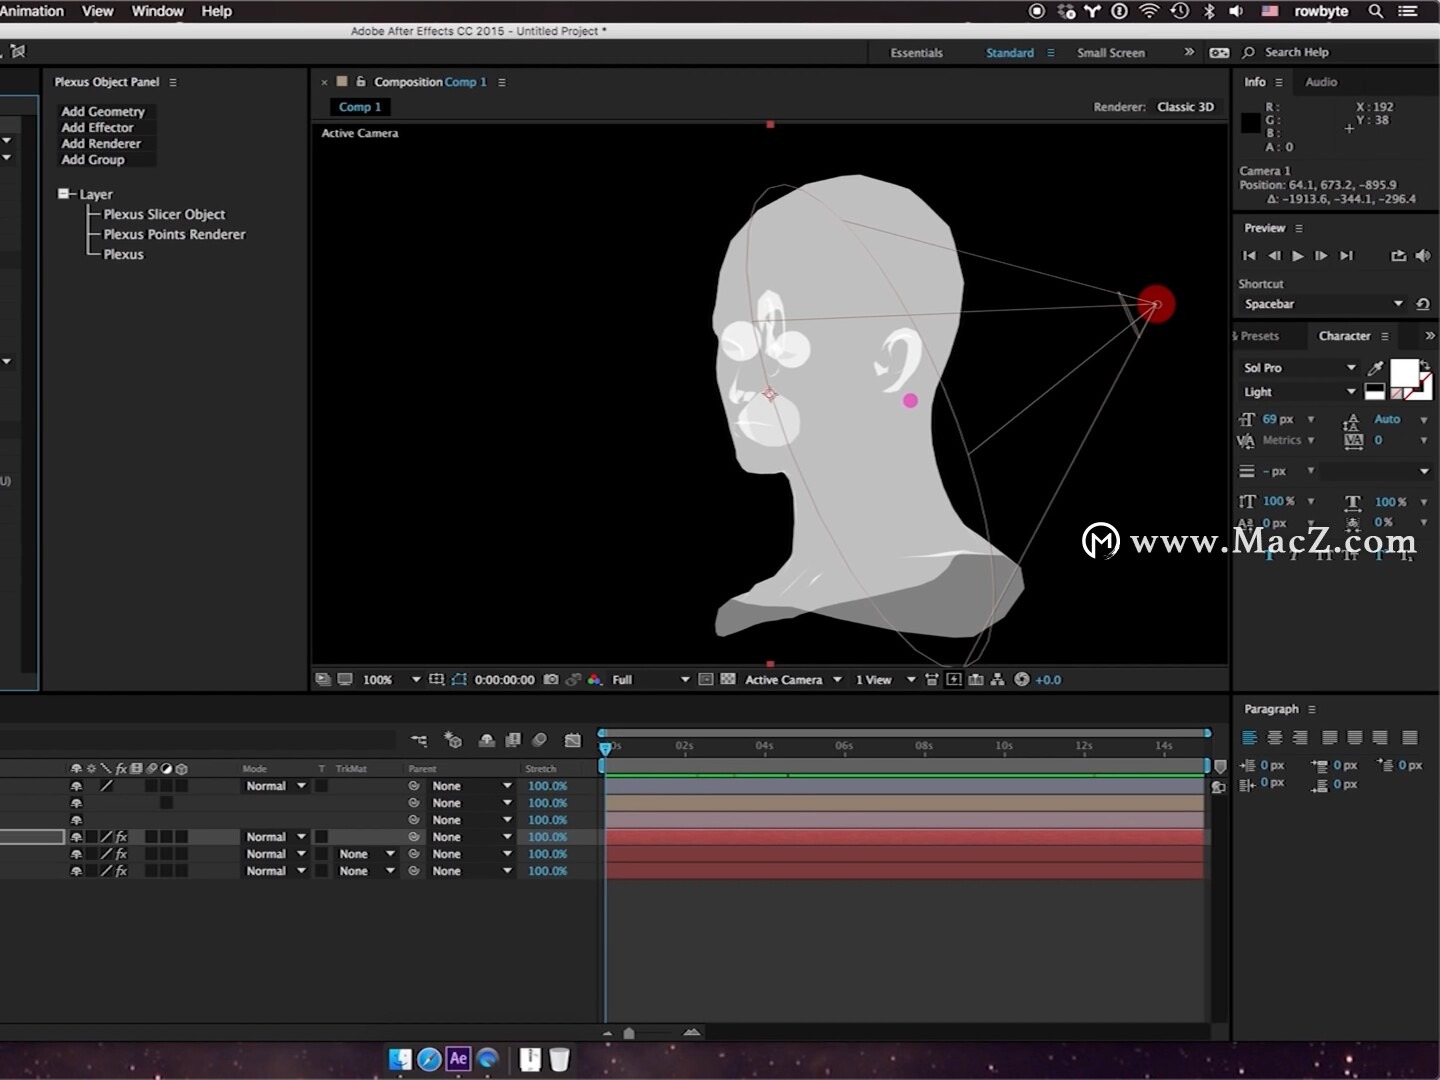Screen dimensions: 1440x1080
Task: Change the Sol Pro font via its dropdown
Action: point(1352,368)
